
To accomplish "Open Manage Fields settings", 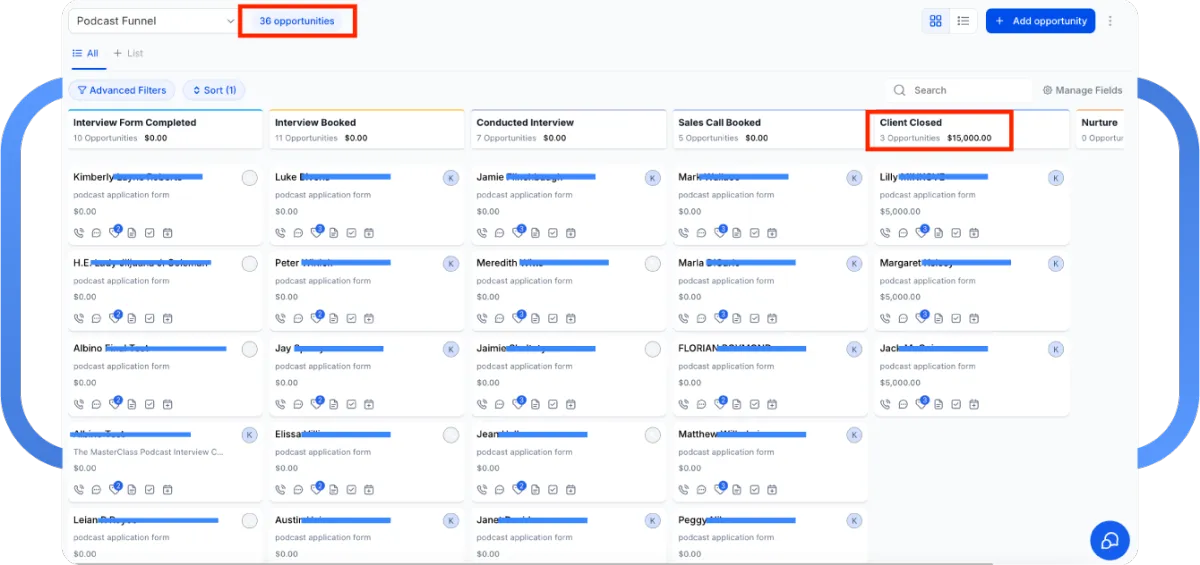I will [1082, 90].
